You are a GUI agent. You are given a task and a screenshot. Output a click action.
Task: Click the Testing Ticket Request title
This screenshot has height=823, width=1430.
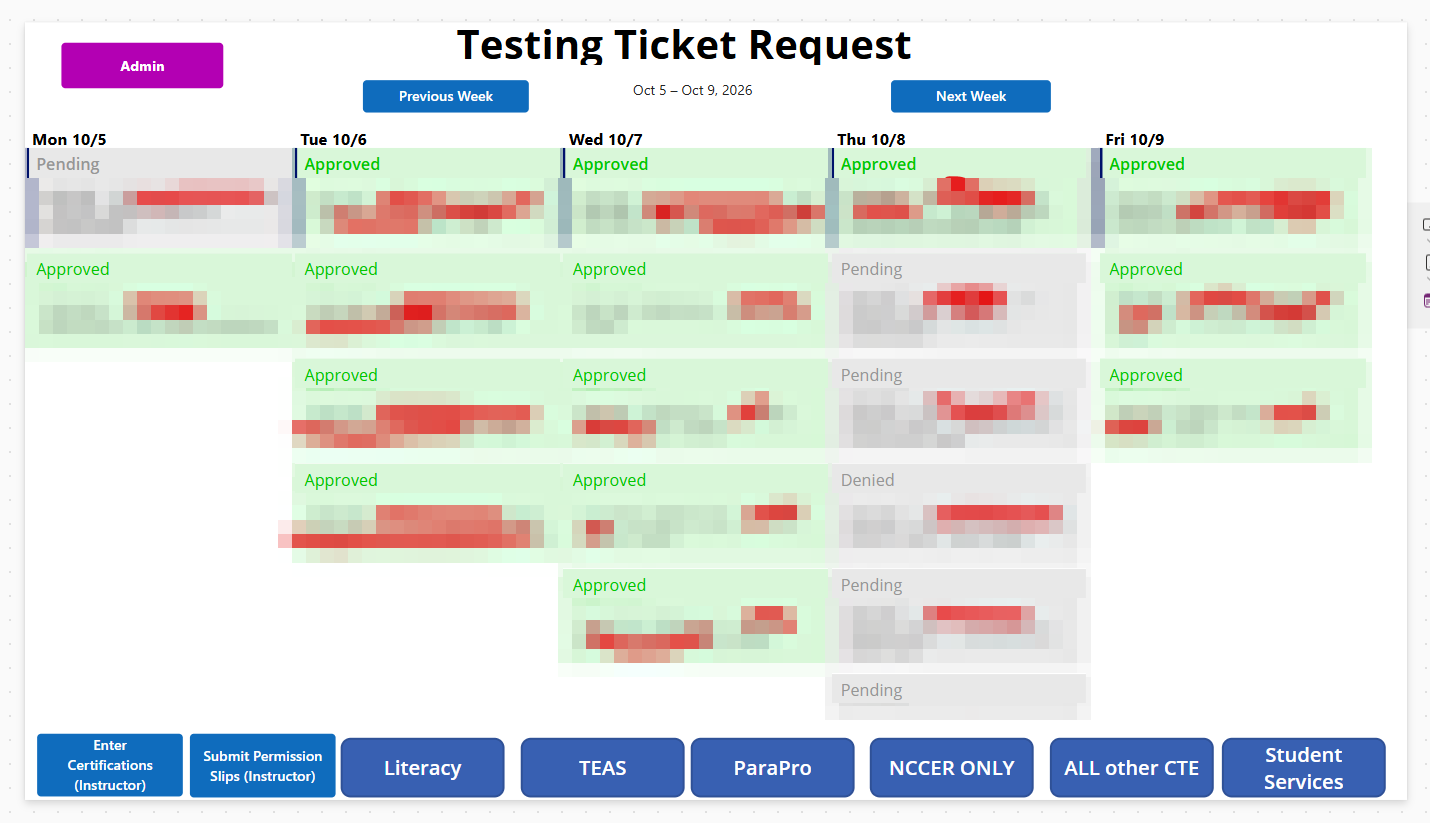click(684, 45)
